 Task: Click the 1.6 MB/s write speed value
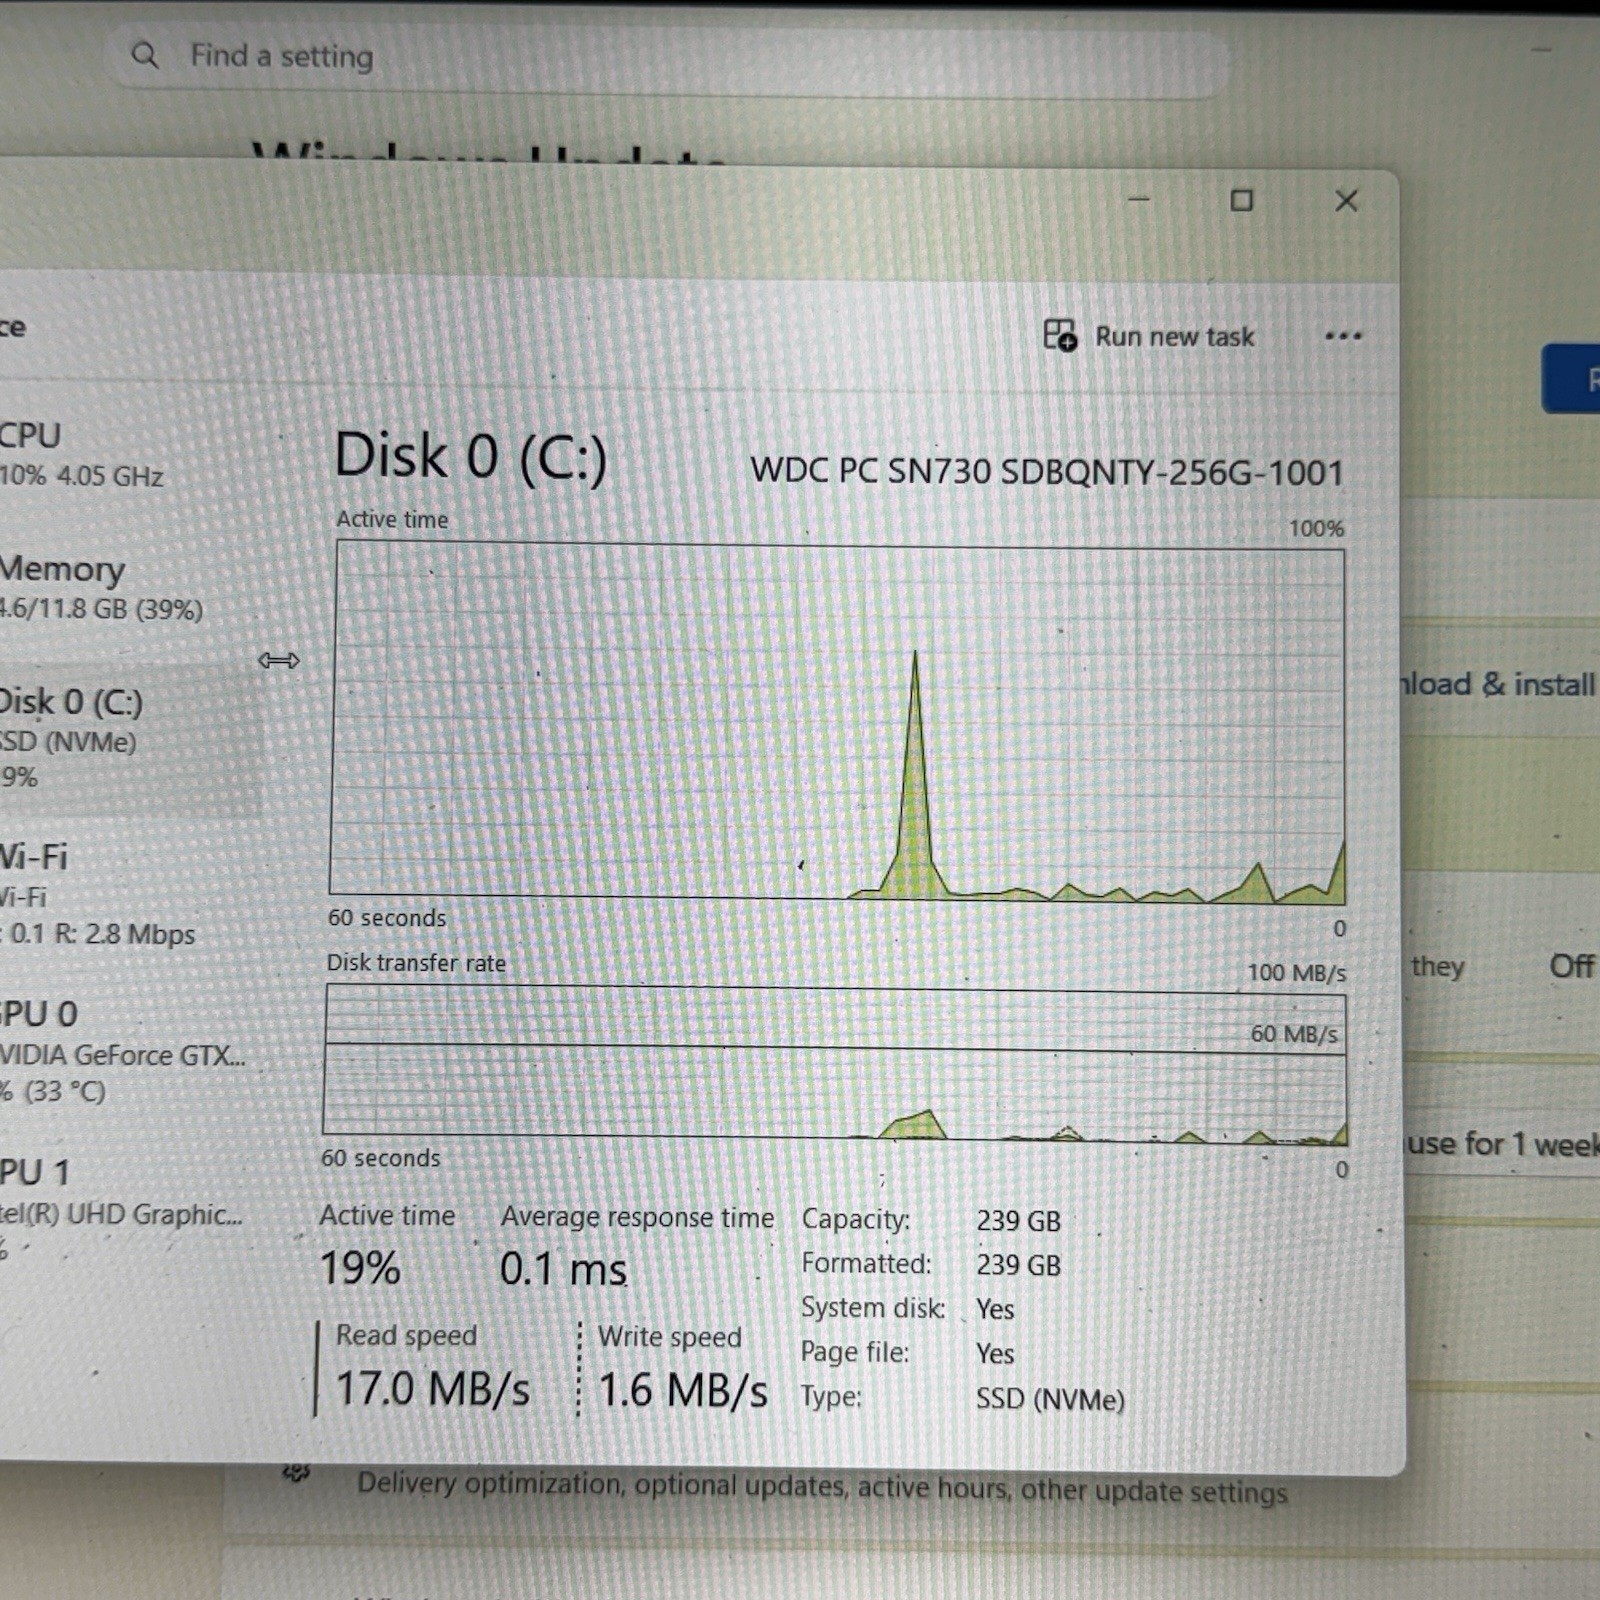(683, 1391)
